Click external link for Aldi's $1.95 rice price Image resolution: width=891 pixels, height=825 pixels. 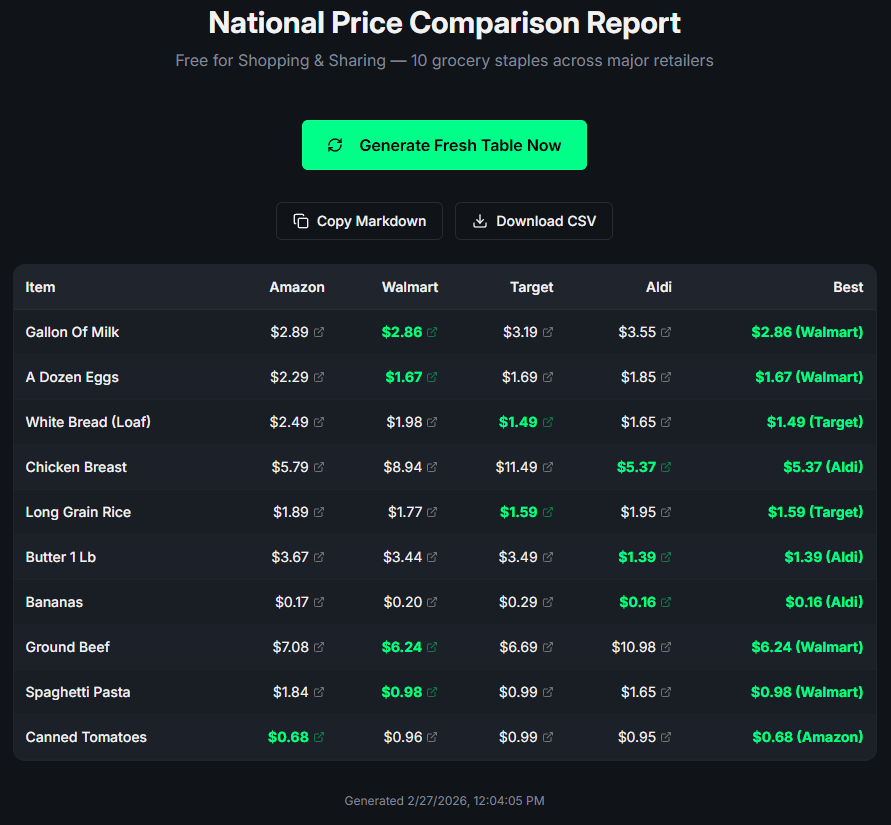pos(667,512)
